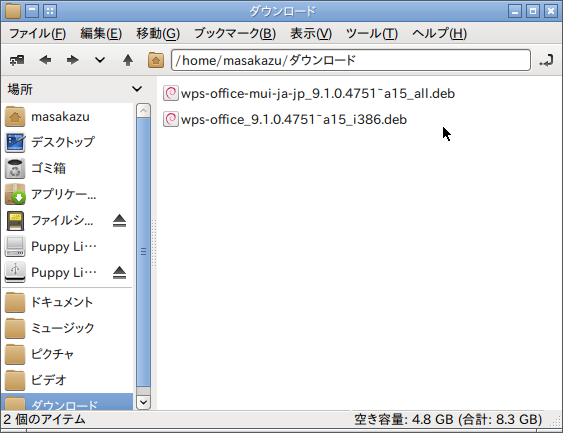The height and width of the screenshot is (433, 563).
Task: Select USB Puppy Li… drive icon
Action: coord(15,273)
